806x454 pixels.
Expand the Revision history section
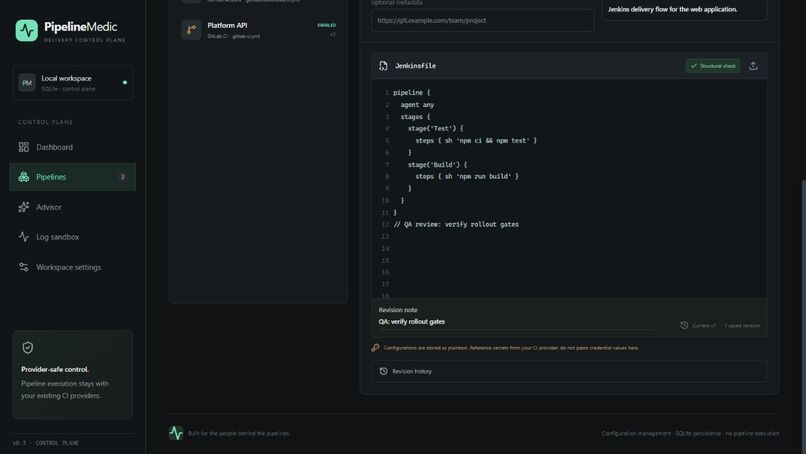[569, 371]
